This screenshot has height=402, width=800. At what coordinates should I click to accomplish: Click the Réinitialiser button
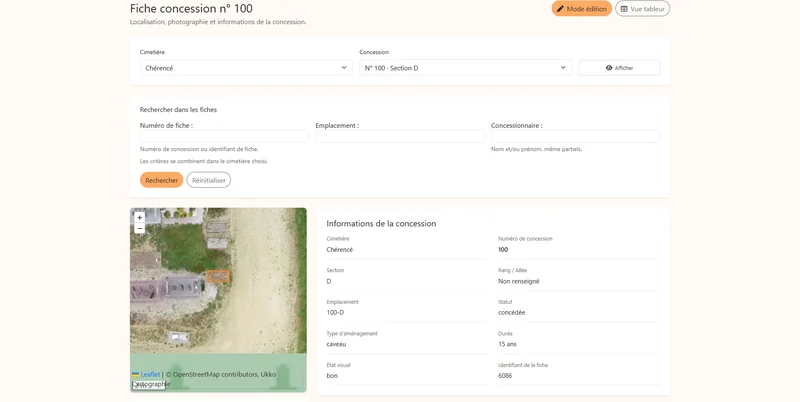click(x=209, y=180)
